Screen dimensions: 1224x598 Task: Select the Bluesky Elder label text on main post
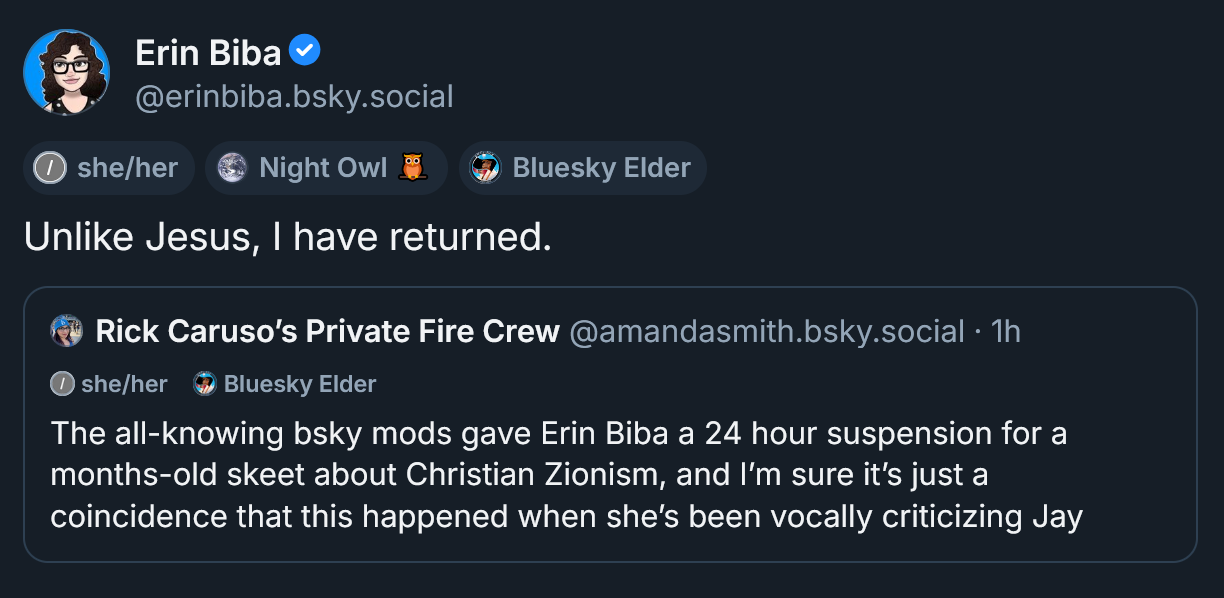point(601,168)
